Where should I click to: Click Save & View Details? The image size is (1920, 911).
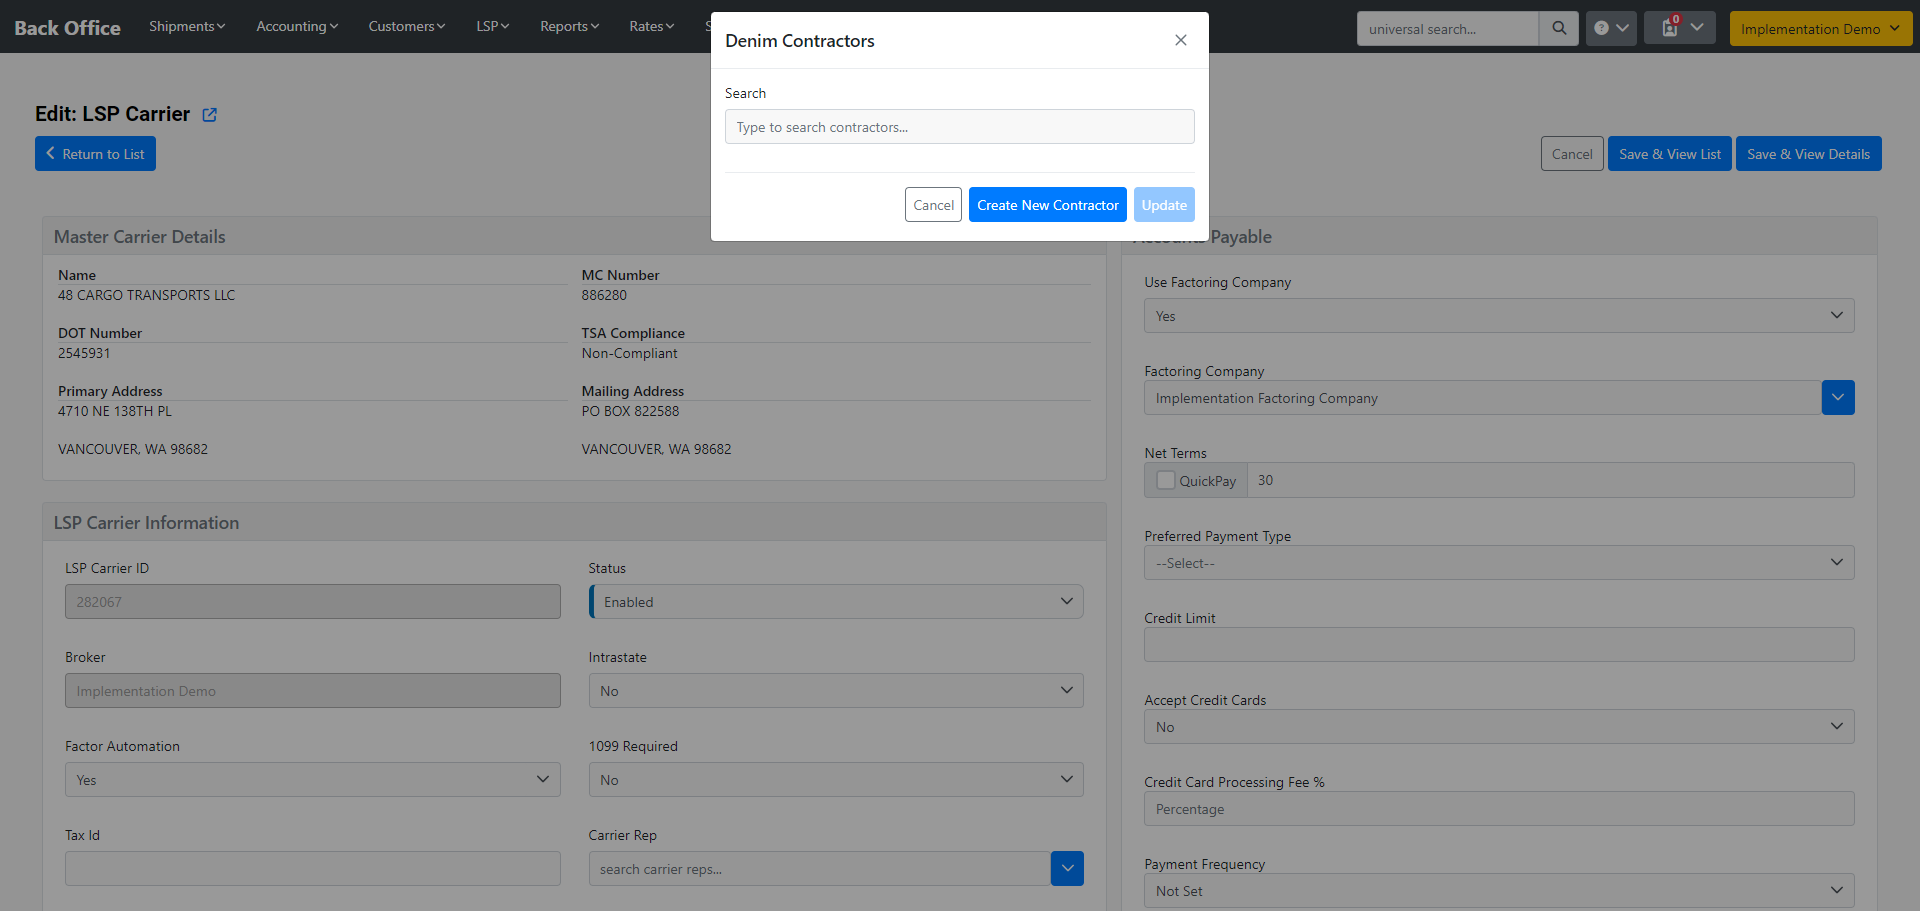pyautogui.click(x=1809, y=154)
